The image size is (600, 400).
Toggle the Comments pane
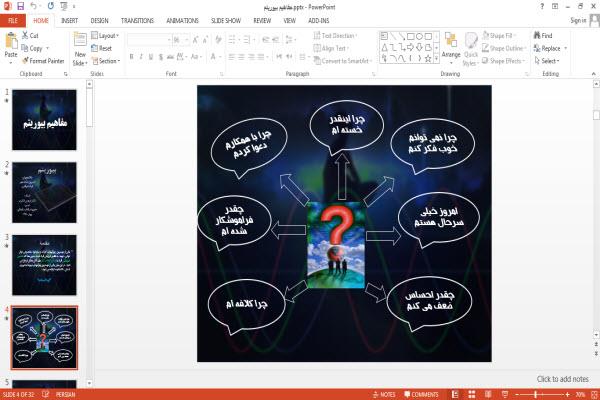422,394
